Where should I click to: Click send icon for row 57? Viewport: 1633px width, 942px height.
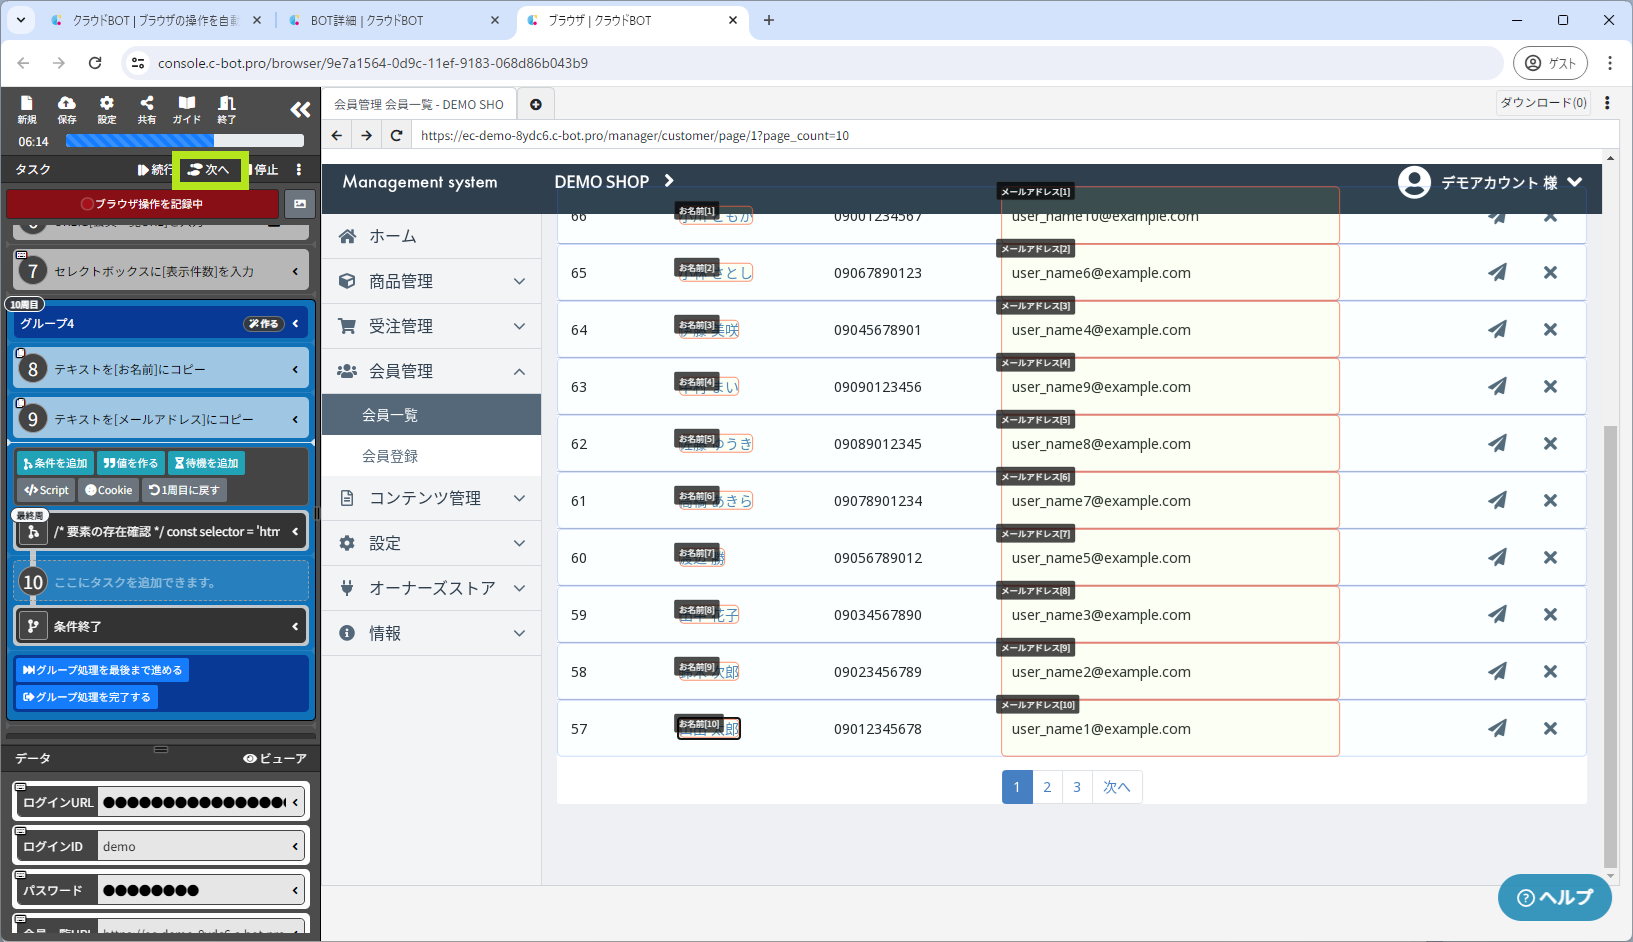[1497, 728]
